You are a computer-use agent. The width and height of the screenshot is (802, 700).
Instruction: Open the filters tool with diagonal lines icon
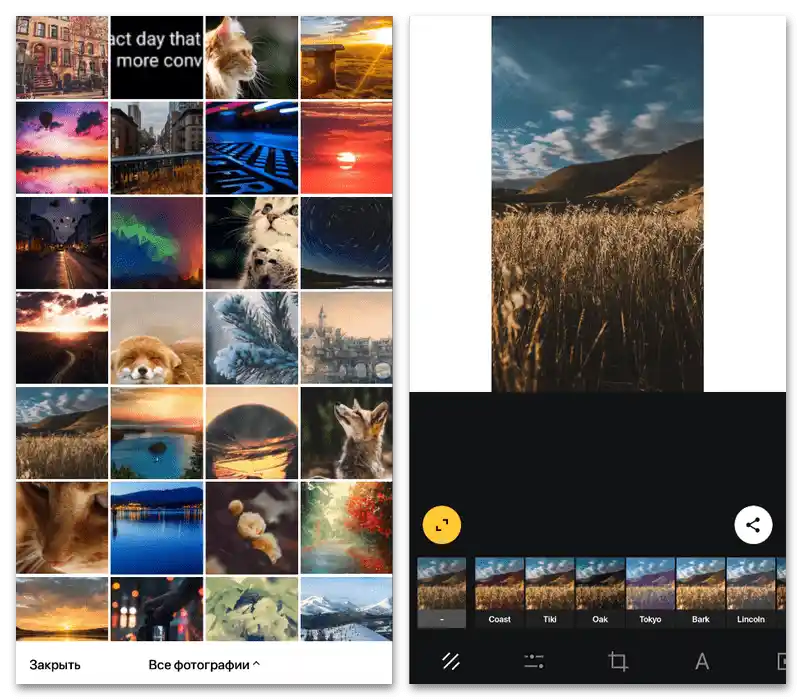(451, 661)
